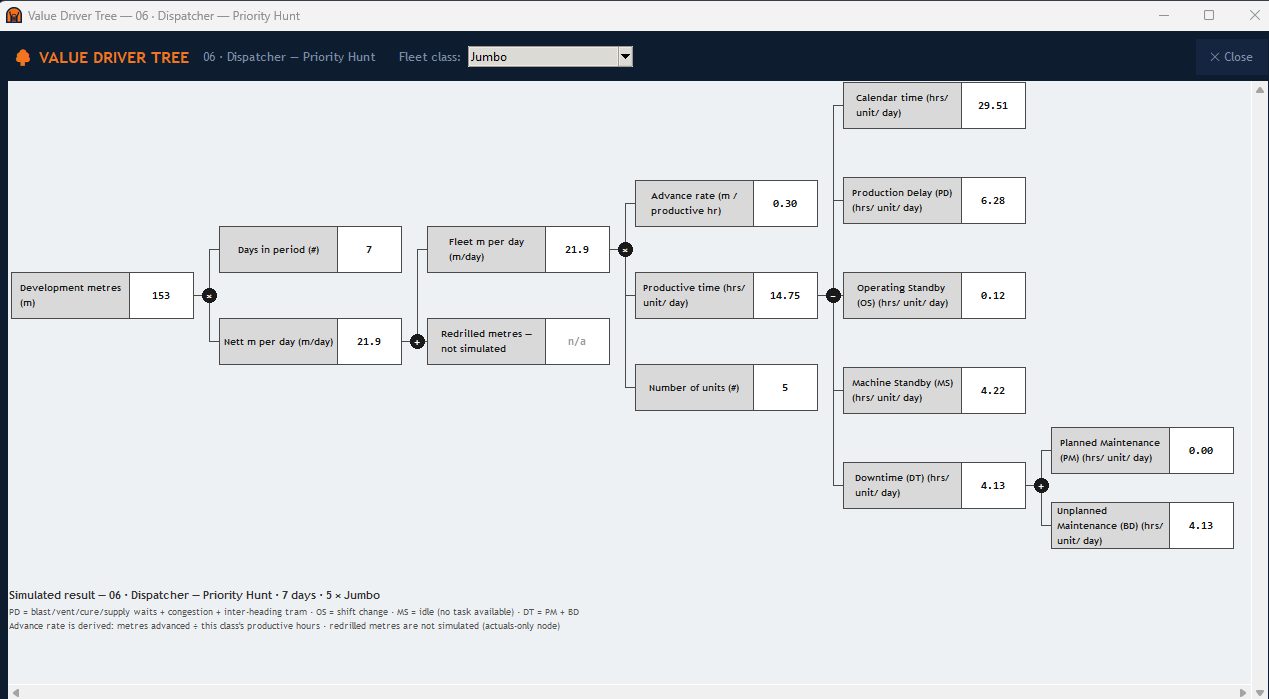The width and height of the screenshot is (1269, 699).
Task: Click the orange tree icon beside Value Driver Tree
Action: click(23, 57)
